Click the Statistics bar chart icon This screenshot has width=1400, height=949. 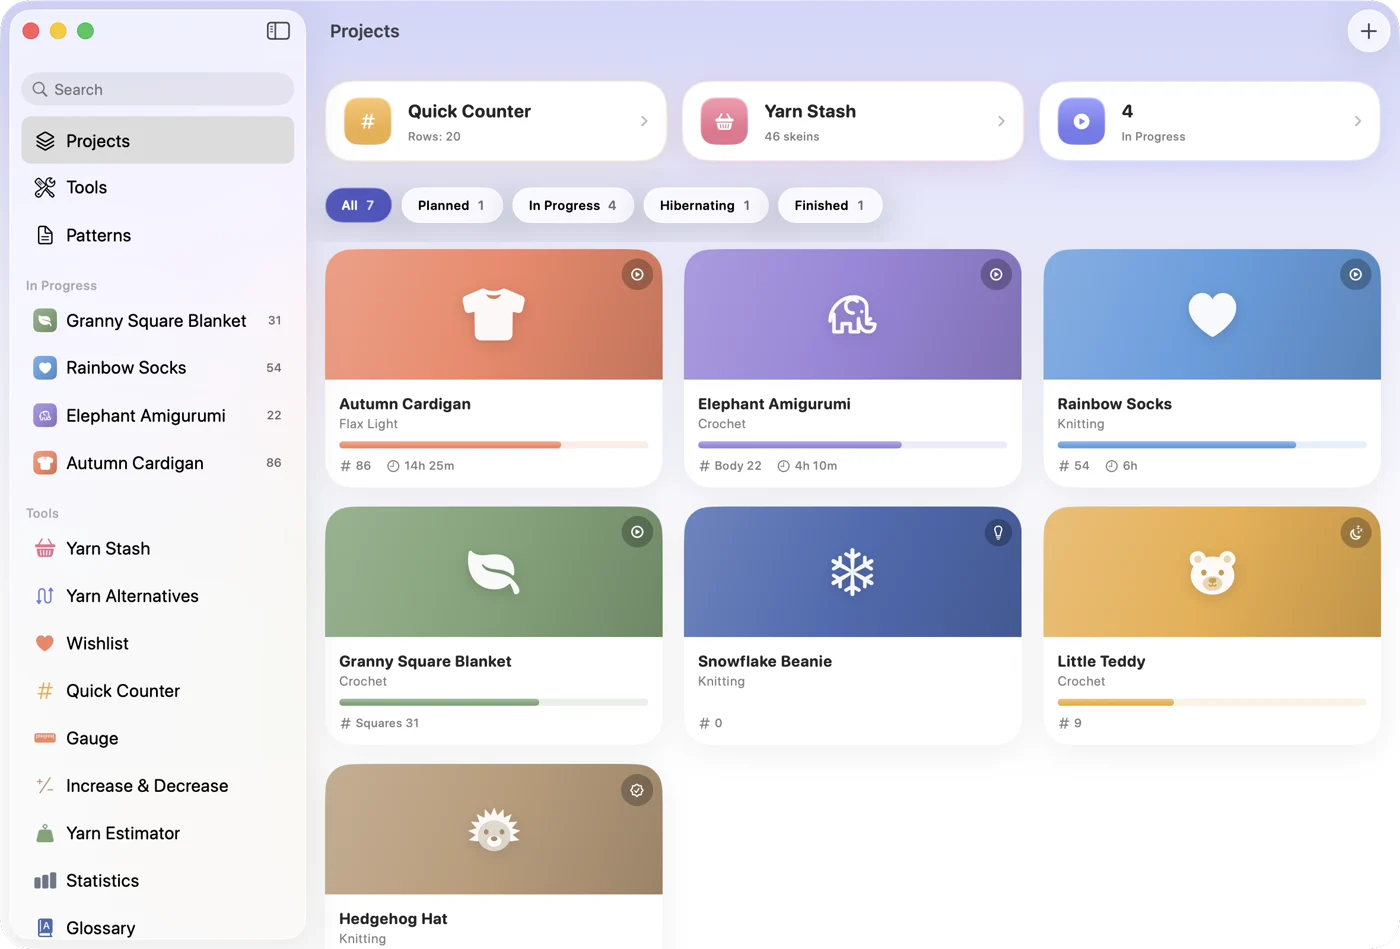point(45,881)
